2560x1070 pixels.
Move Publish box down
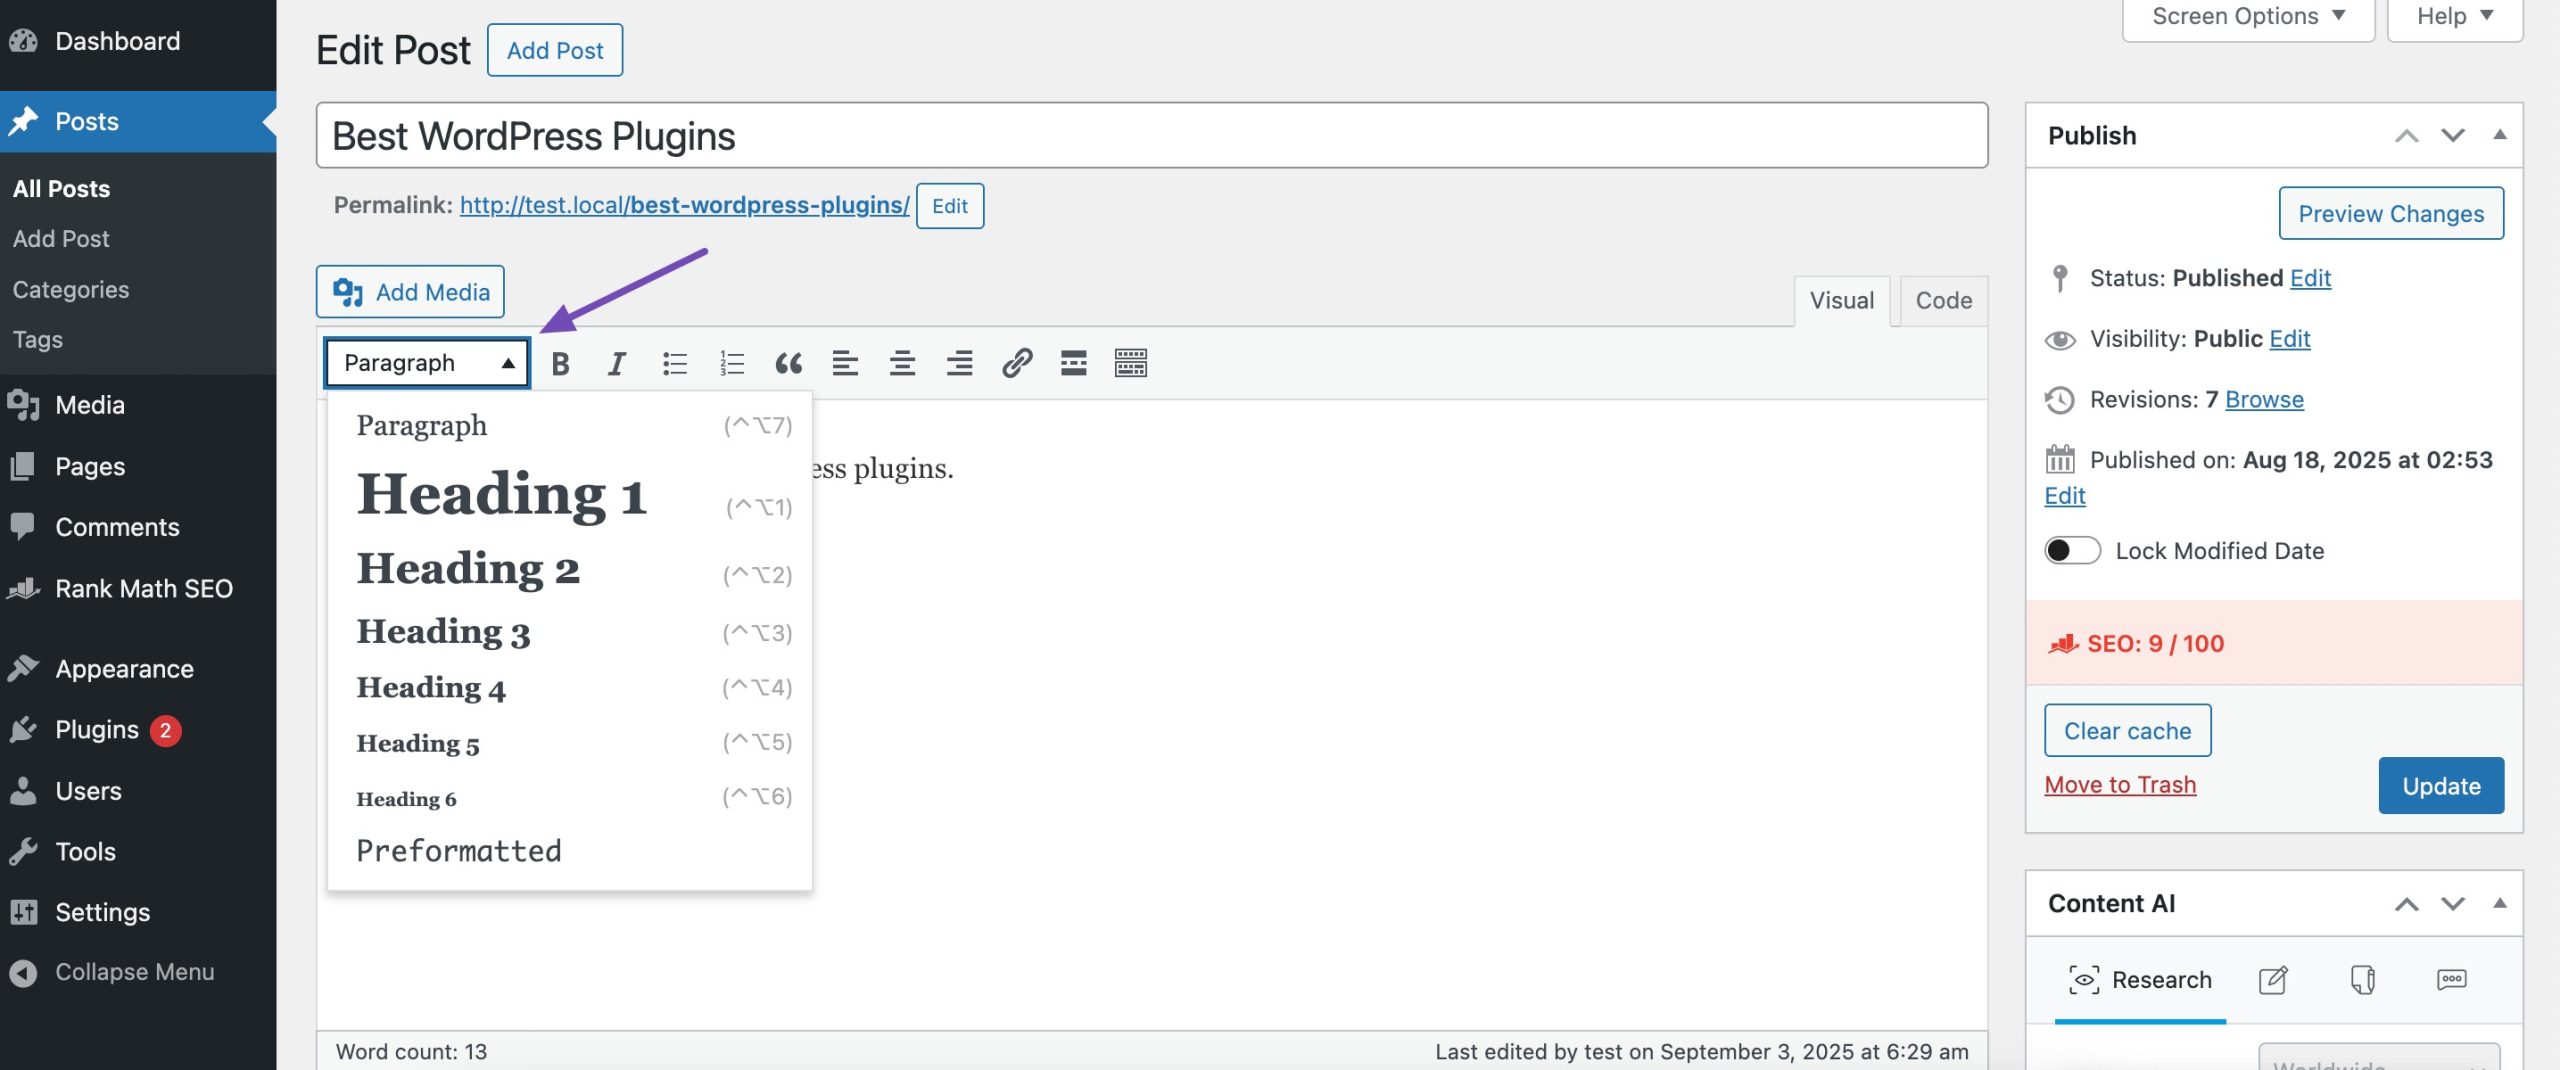2453,136
